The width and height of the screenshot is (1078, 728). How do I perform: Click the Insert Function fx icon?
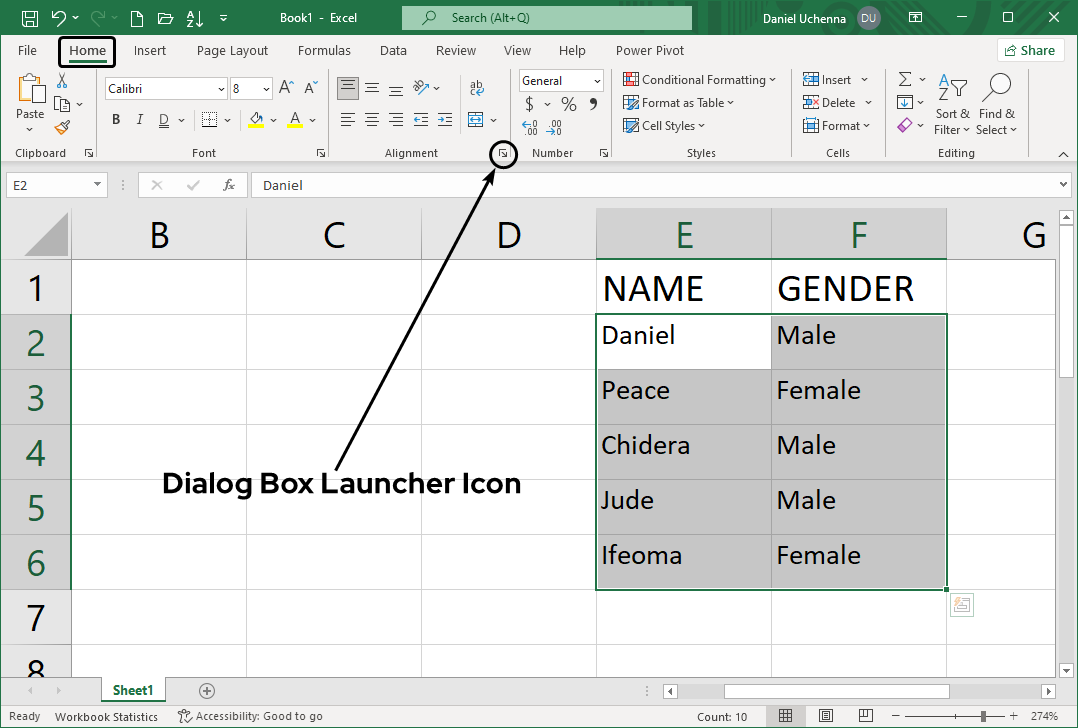pos(229,185)
